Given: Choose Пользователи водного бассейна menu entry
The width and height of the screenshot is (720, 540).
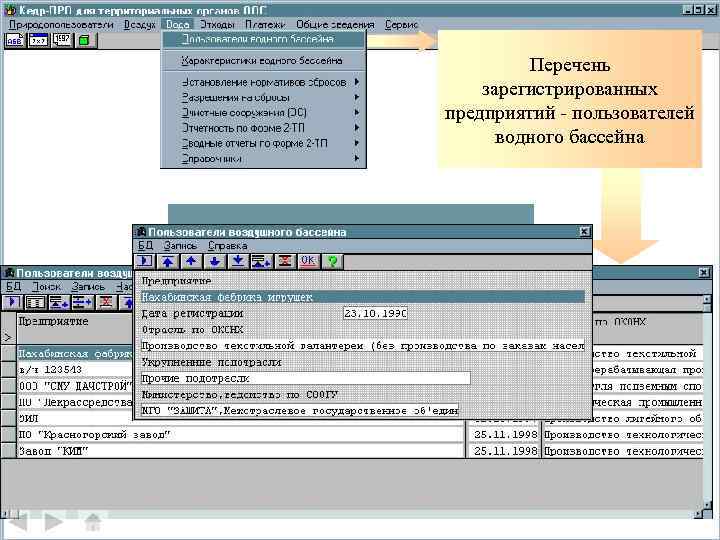Looking at the screenshot, I should pyautogui.click(x=263, y=39).
